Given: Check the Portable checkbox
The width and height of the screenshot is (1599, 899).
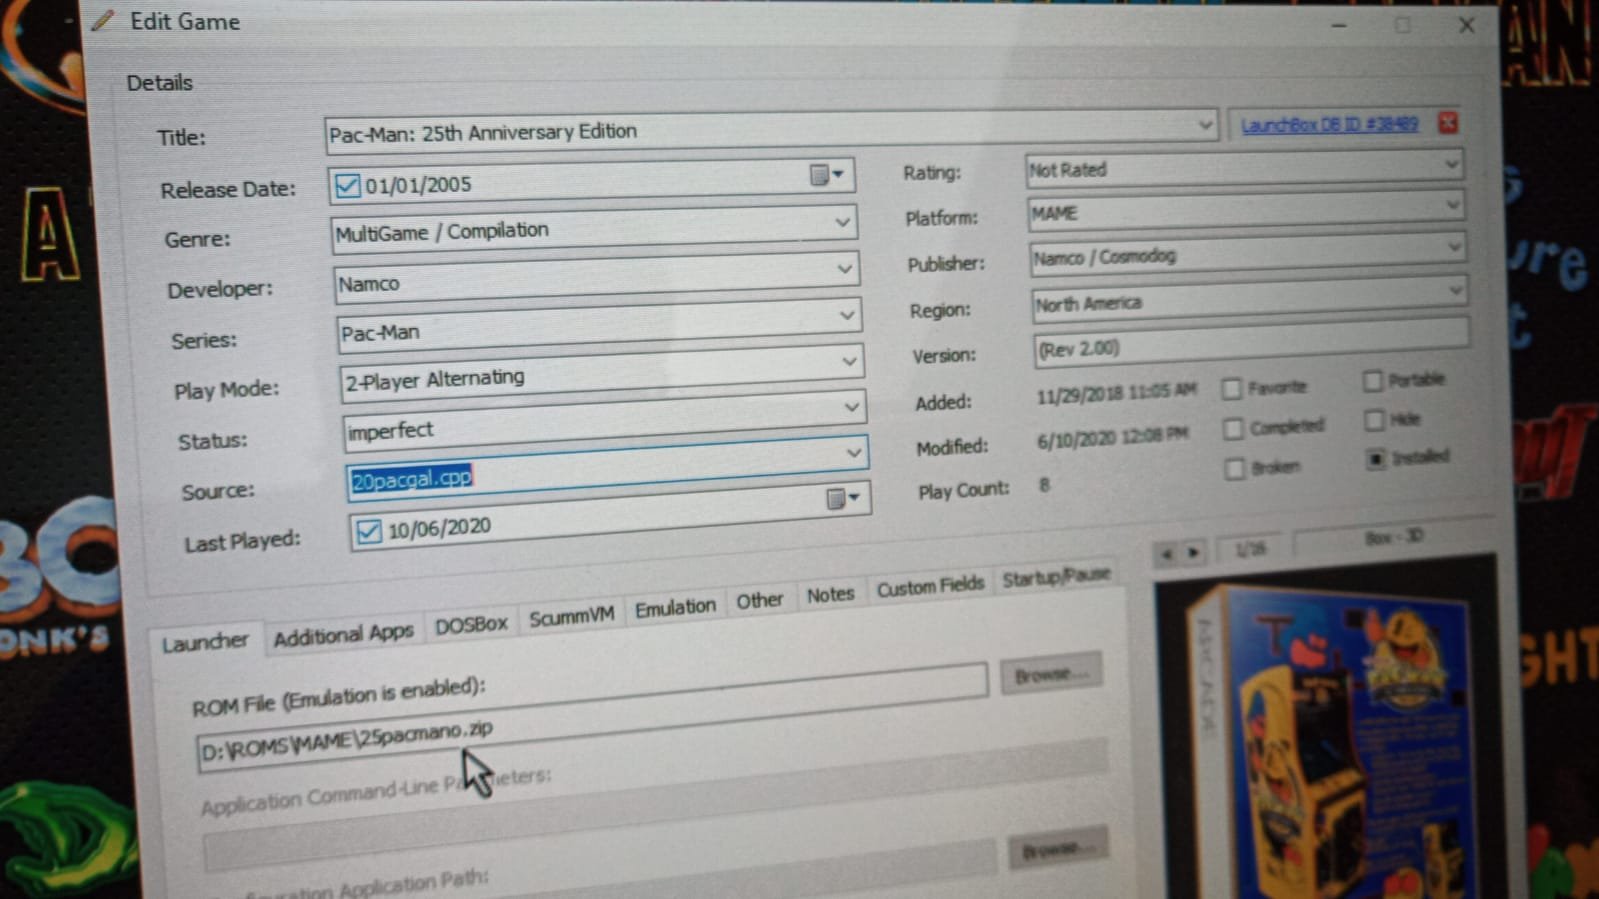Looking at the screenshot, I should tap(1373, 381).
